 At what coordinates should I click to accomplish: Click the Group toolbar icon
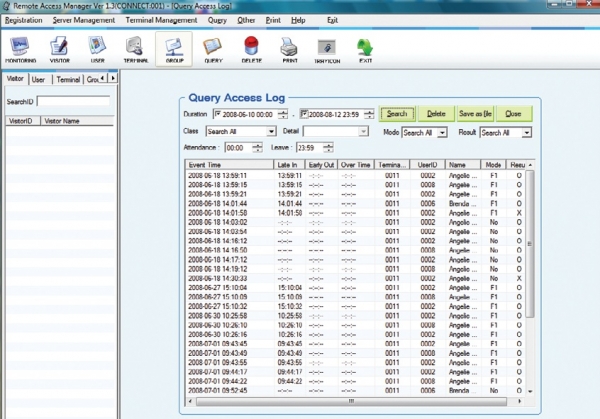[x=173, y=47]
